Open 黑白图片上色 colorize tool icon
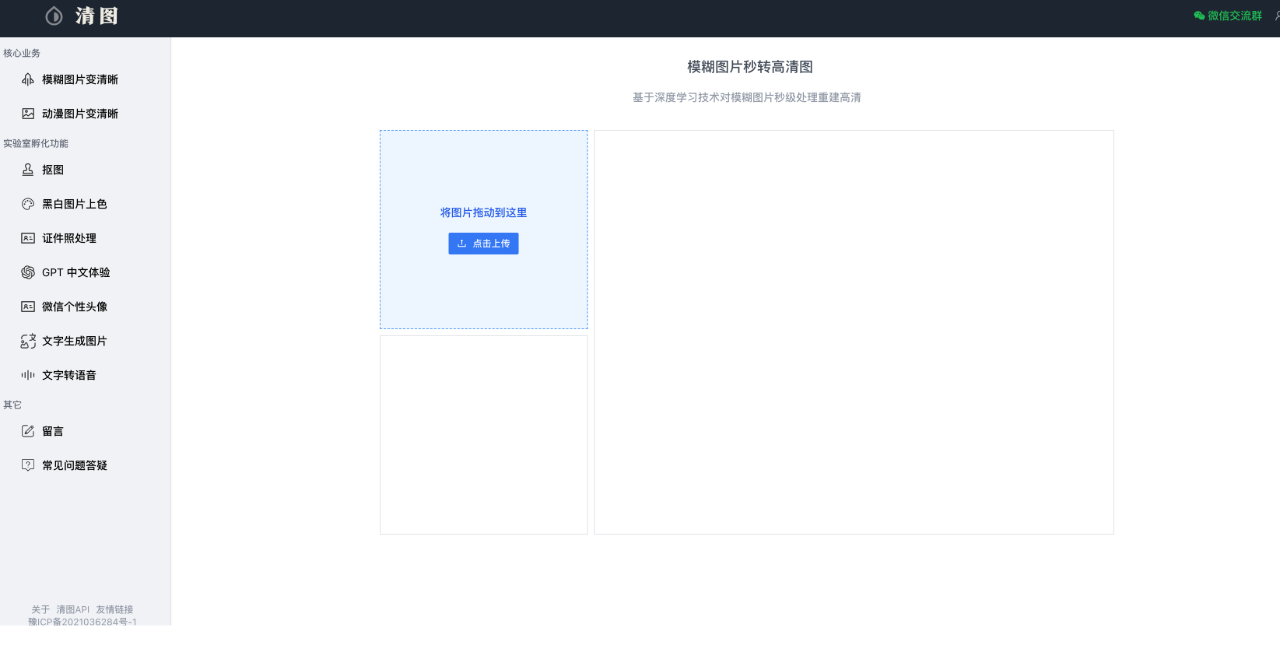1280x655 pixels. 26,203
